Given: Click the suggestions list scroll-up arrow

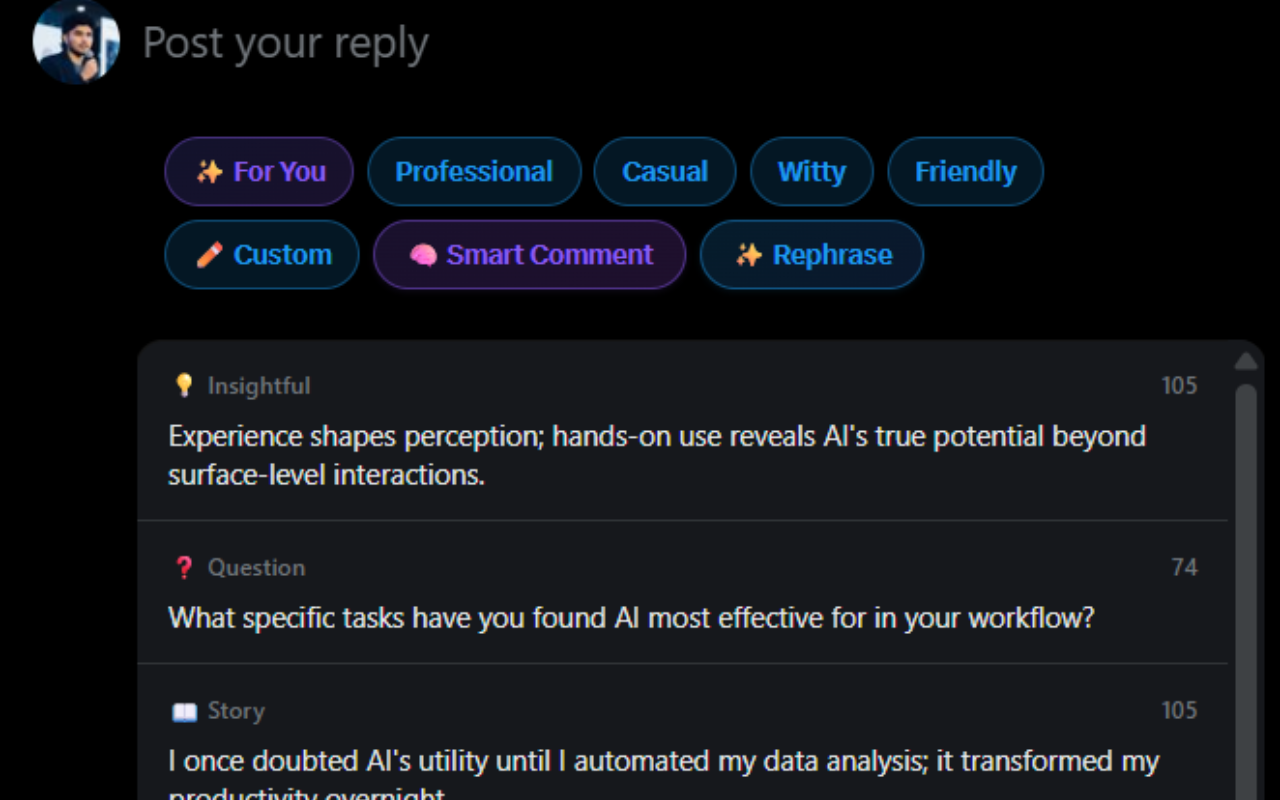Looking at the screenshot, I should [x=1246, y=361].
